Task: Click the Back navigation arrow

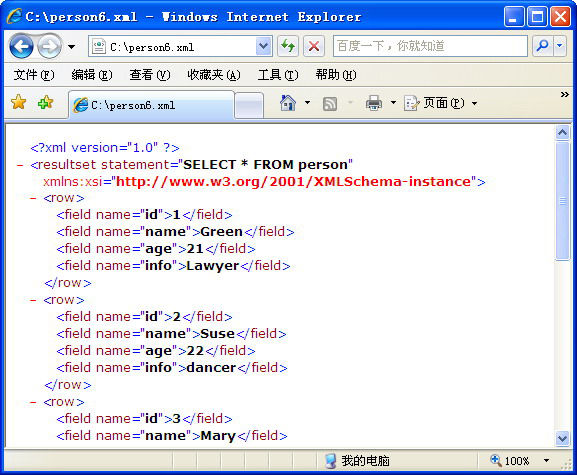Action: click(x=21, y=46)
